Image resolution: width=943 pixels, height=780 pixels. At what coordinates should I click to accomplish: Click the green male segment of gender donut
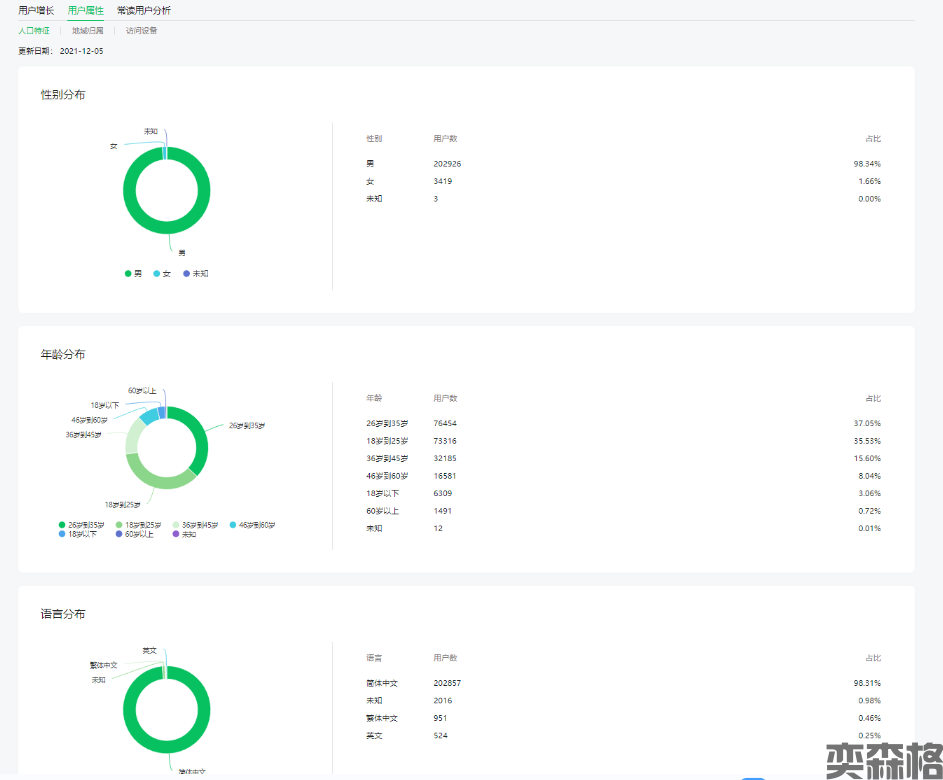pos(130,200)
